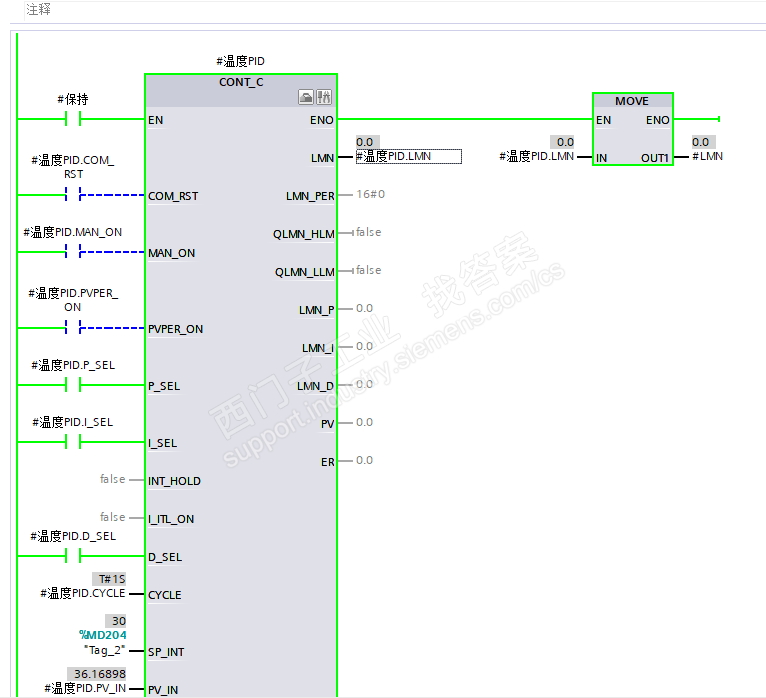Screen dimensions: 766x698
Task: Select the 温度PID.D_SEL contact
Action: pyautogui.click(x=73, y=556)
